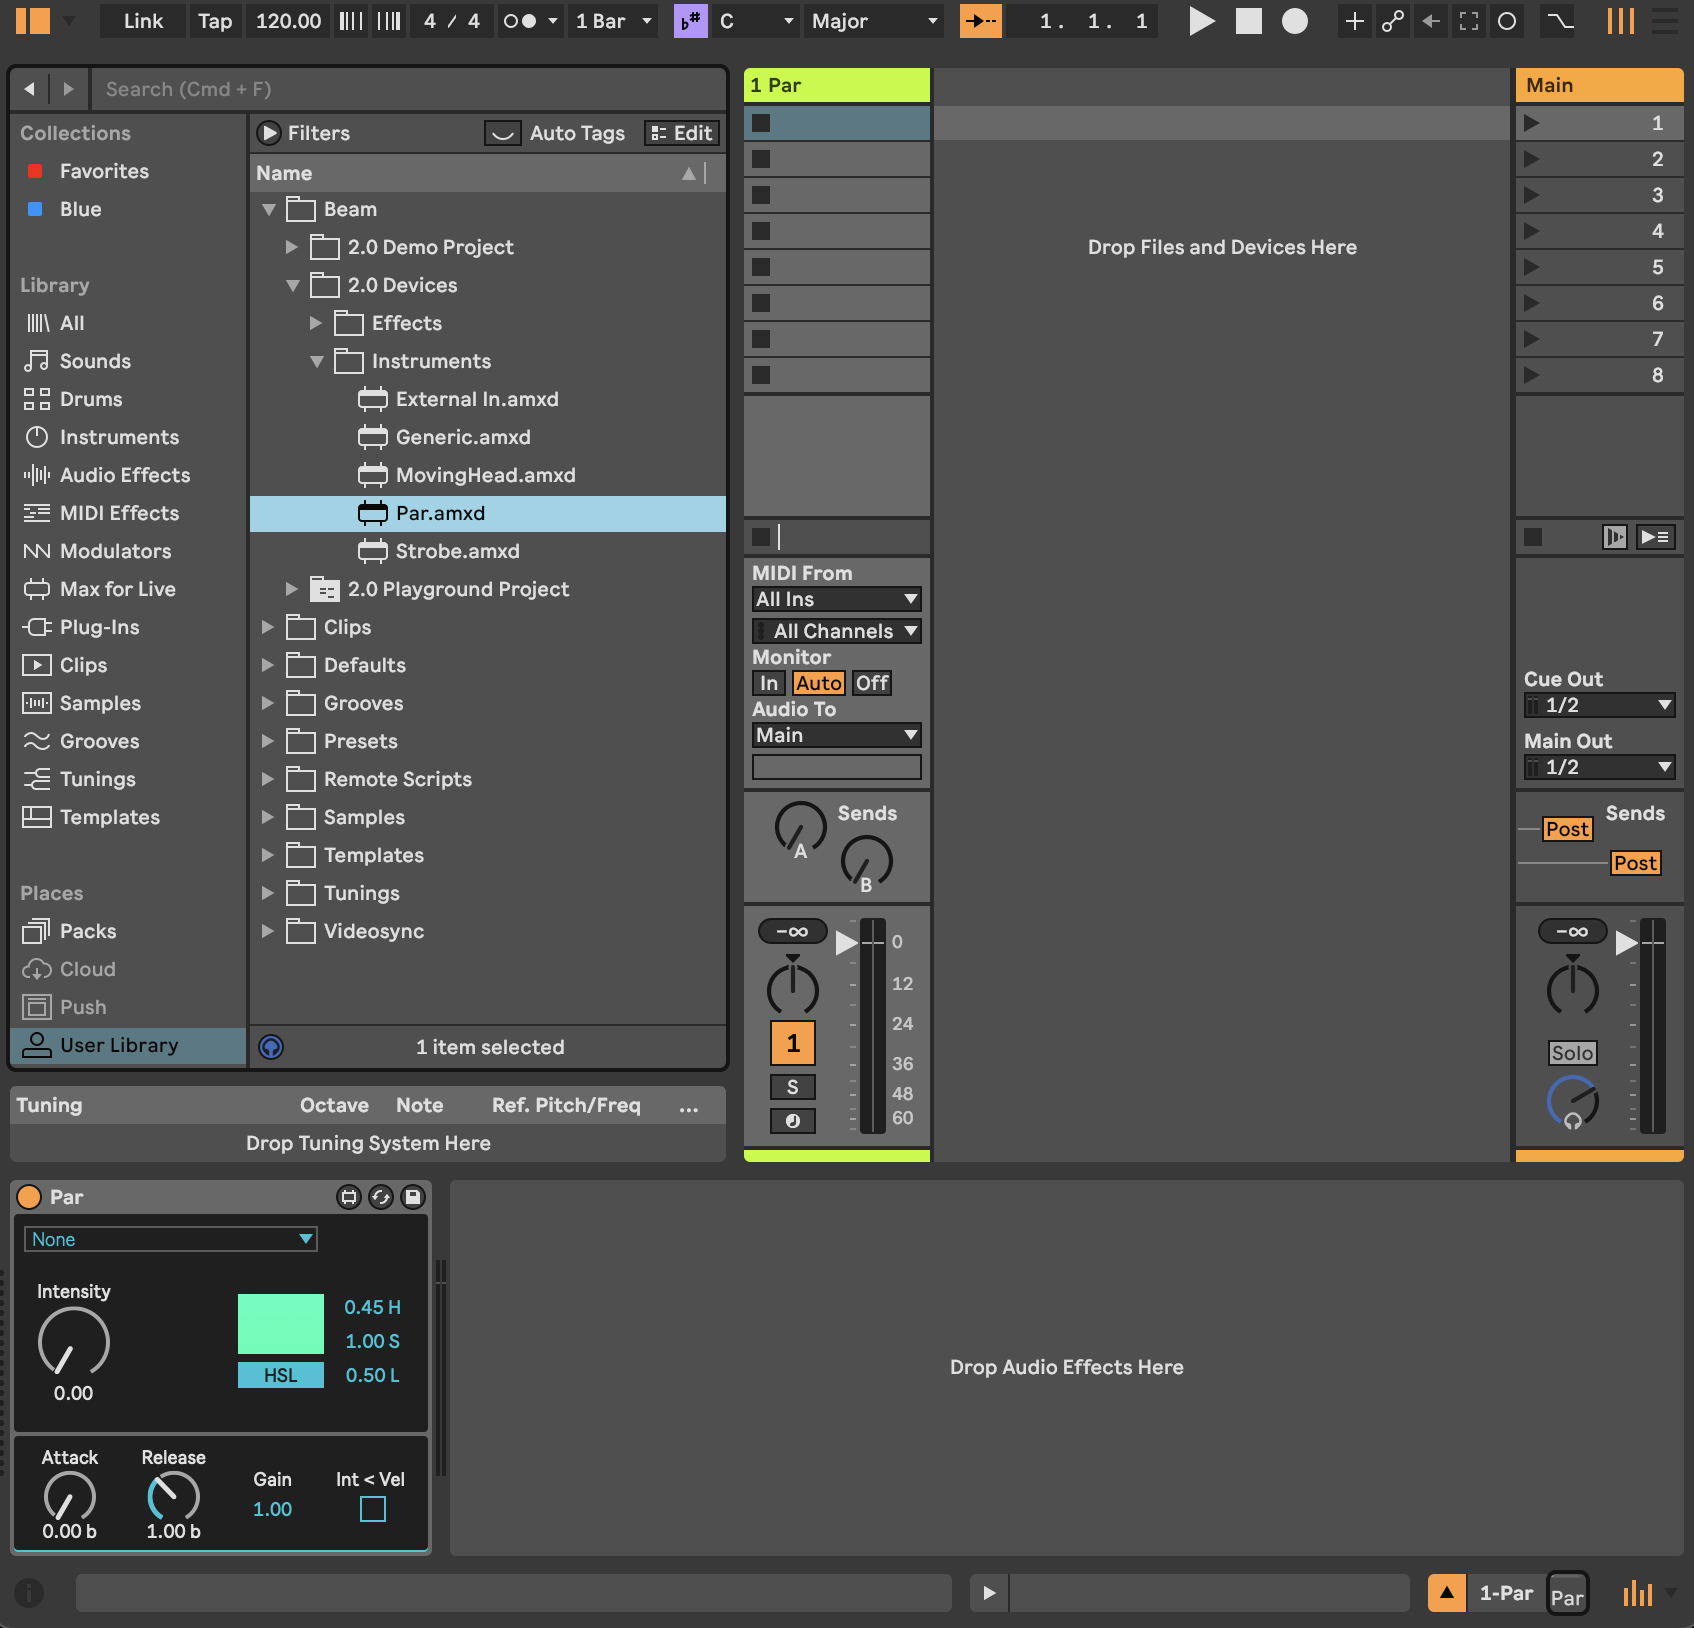Click the HSL mode button
This screenshot has height=1628, width=1694.
click(x=281, y=1375)
